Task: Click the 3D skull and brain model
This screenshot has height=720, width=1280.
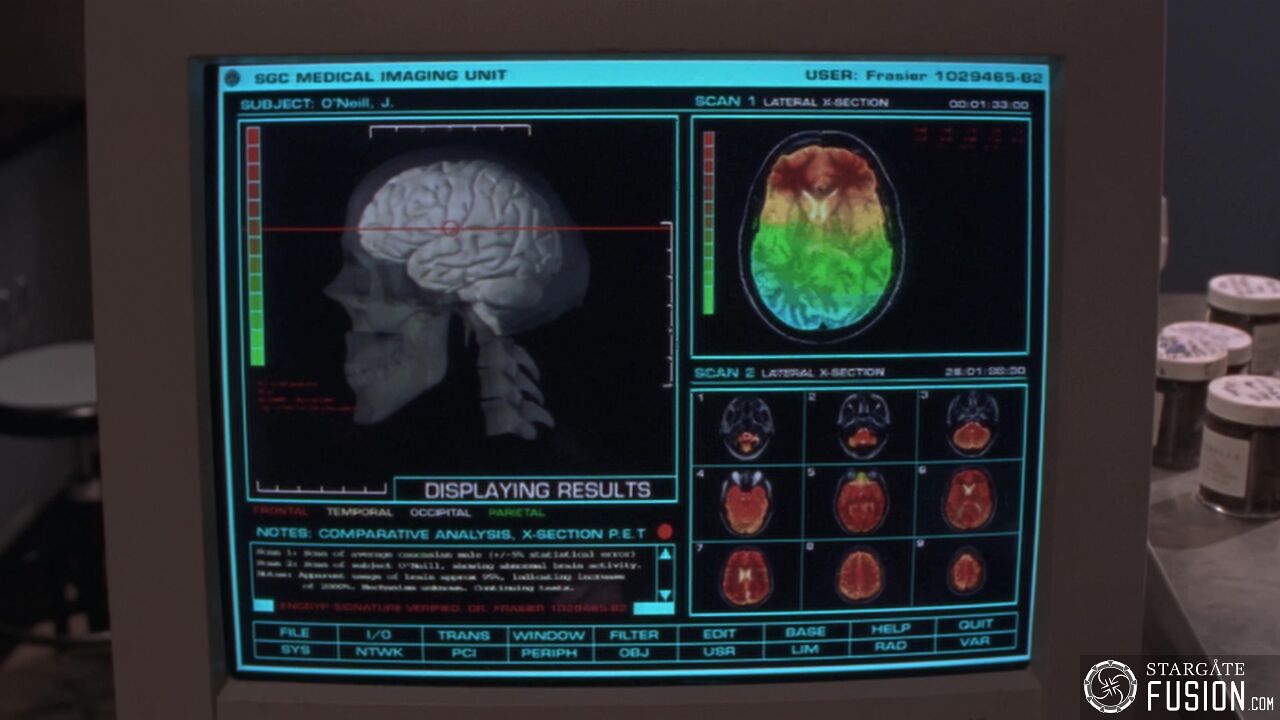Action: (x=456, y=294)
